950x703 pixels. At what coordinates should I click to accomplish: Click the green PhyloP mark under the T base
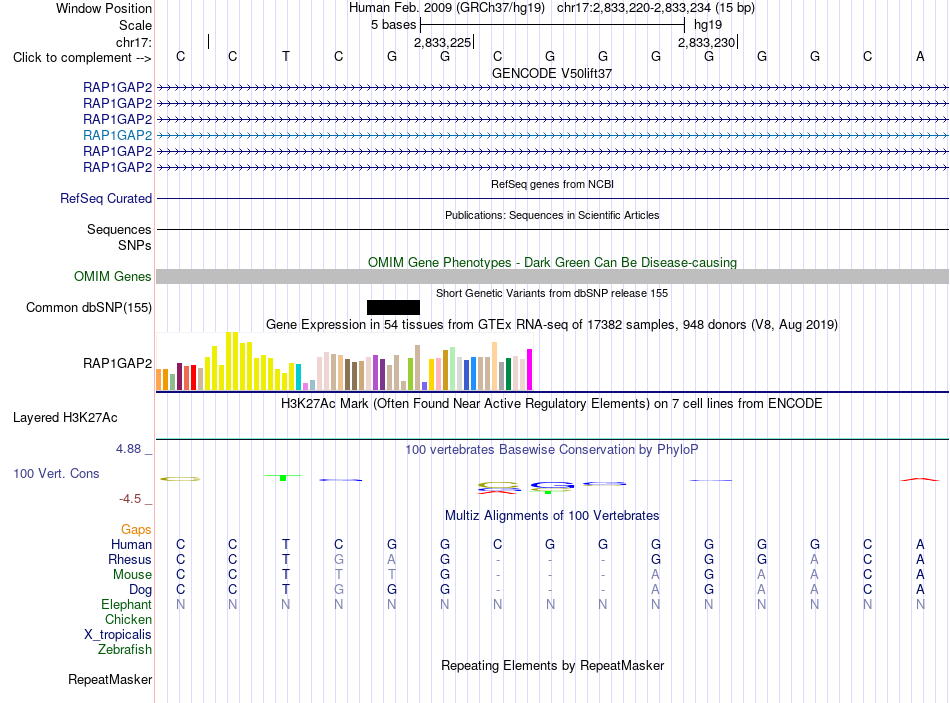click(x=283, y=478)
